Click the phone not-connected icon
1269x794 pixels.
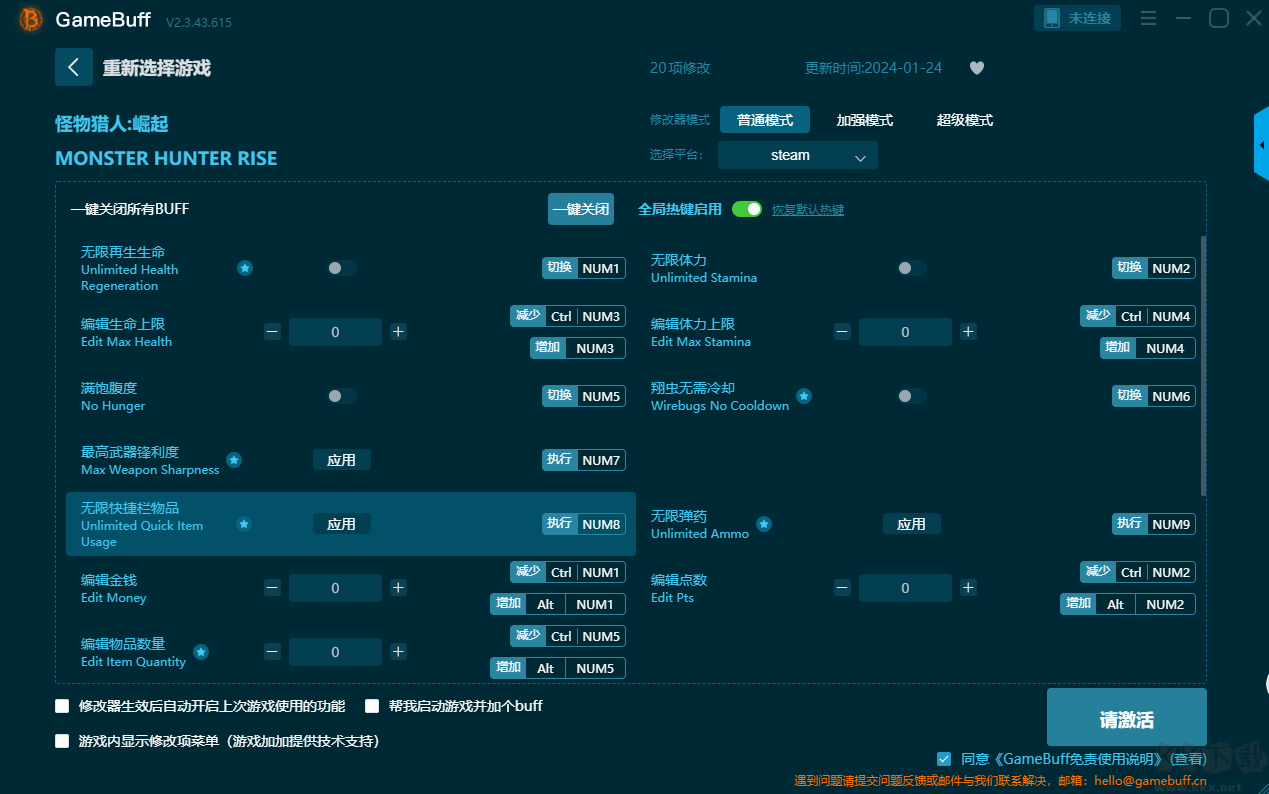point(1051,18)
